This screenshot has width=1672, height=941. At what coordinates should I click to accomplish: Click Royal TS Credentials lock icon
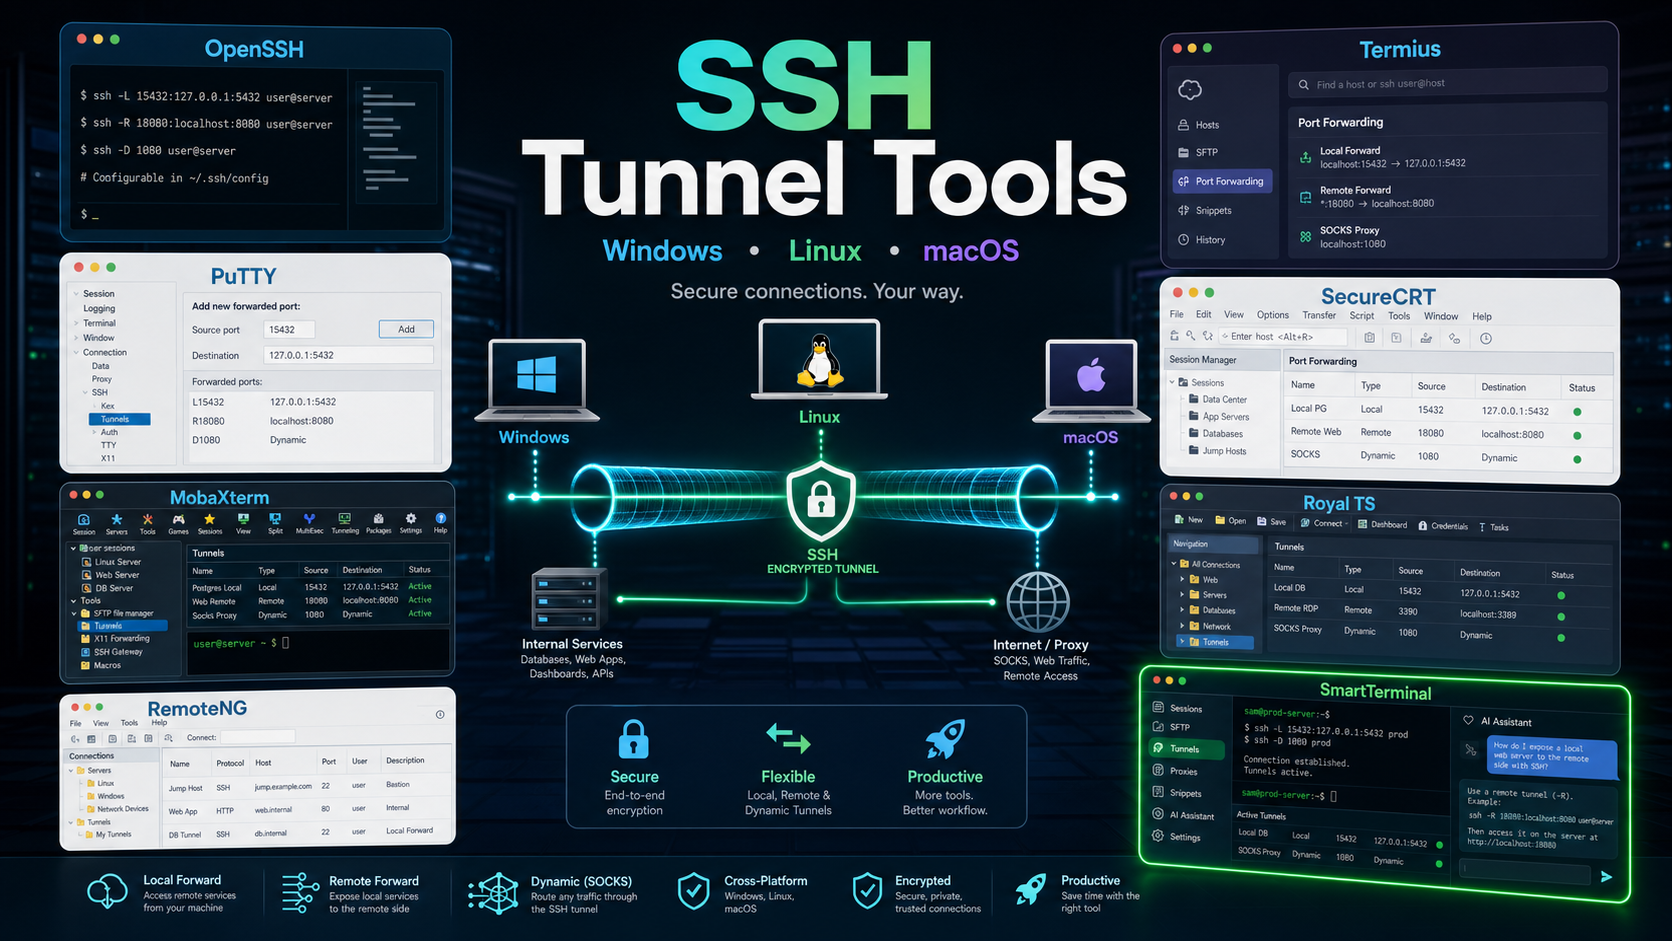[x=1422, y=525]
